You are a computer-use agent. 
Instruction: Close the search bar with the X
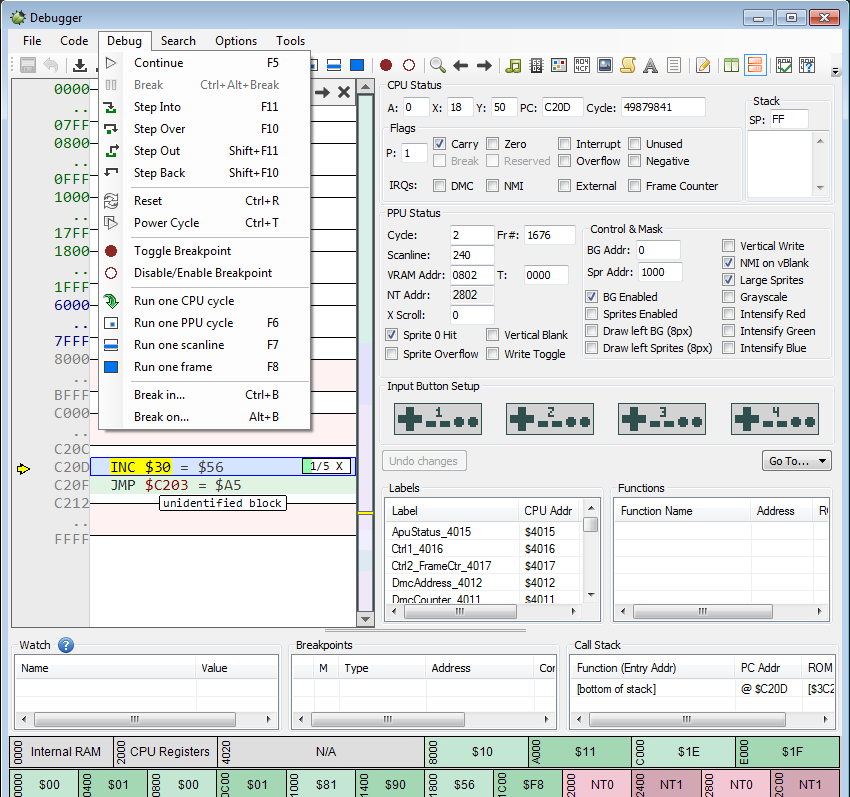pos(344,92)
